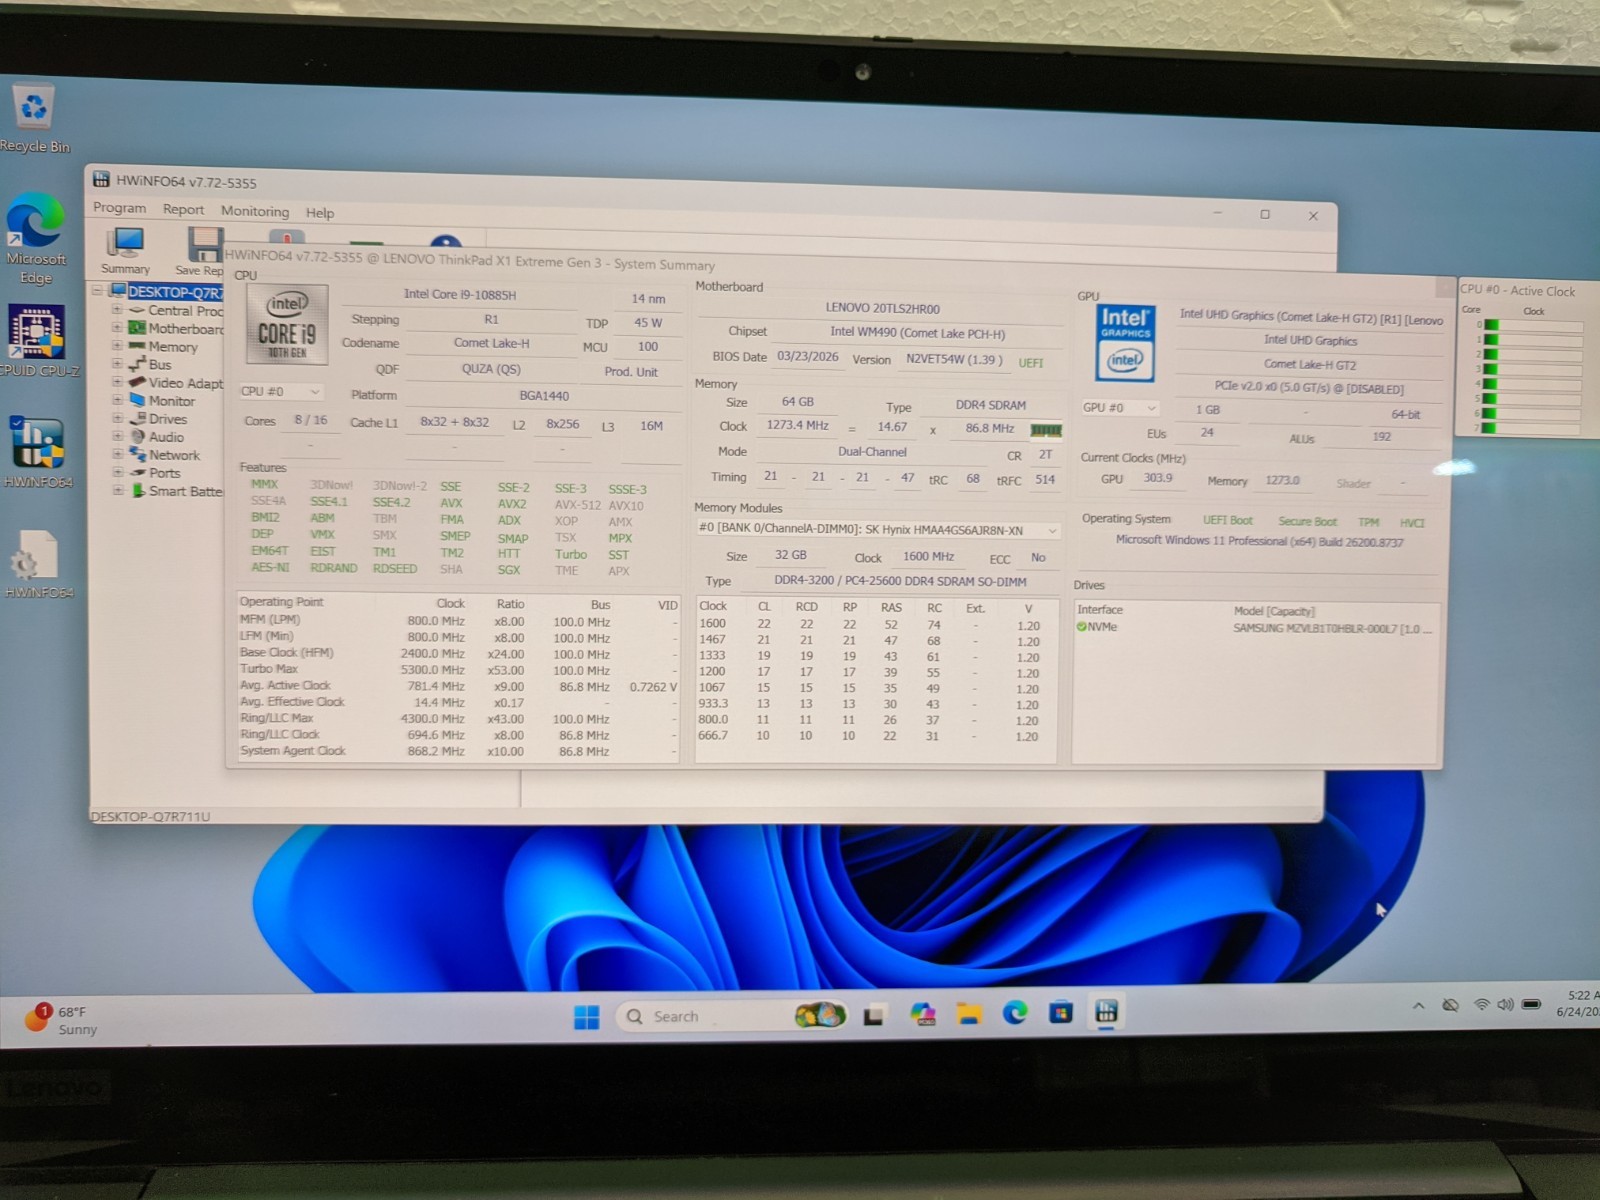1600x1200 pixels.
Task: Click the volume speaker icon in tray
Action: coord(1505,1005)
